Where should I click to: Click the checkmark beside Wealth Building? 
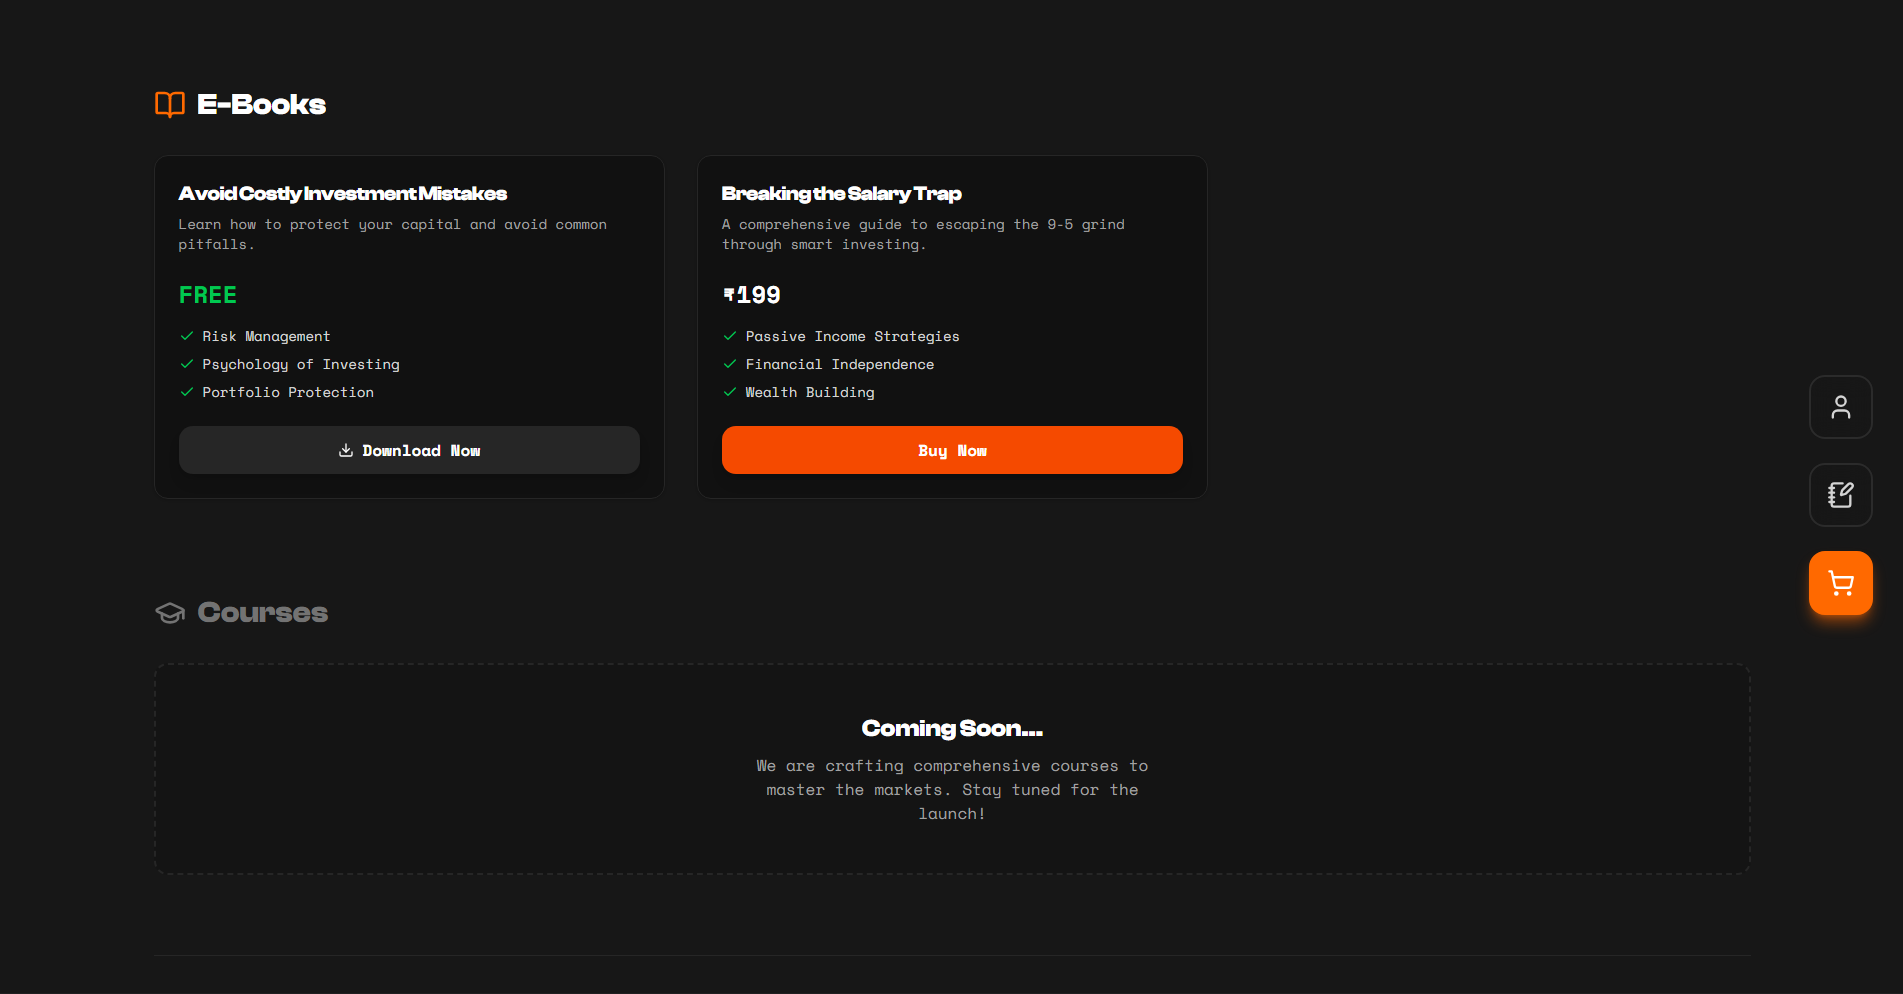730,392
